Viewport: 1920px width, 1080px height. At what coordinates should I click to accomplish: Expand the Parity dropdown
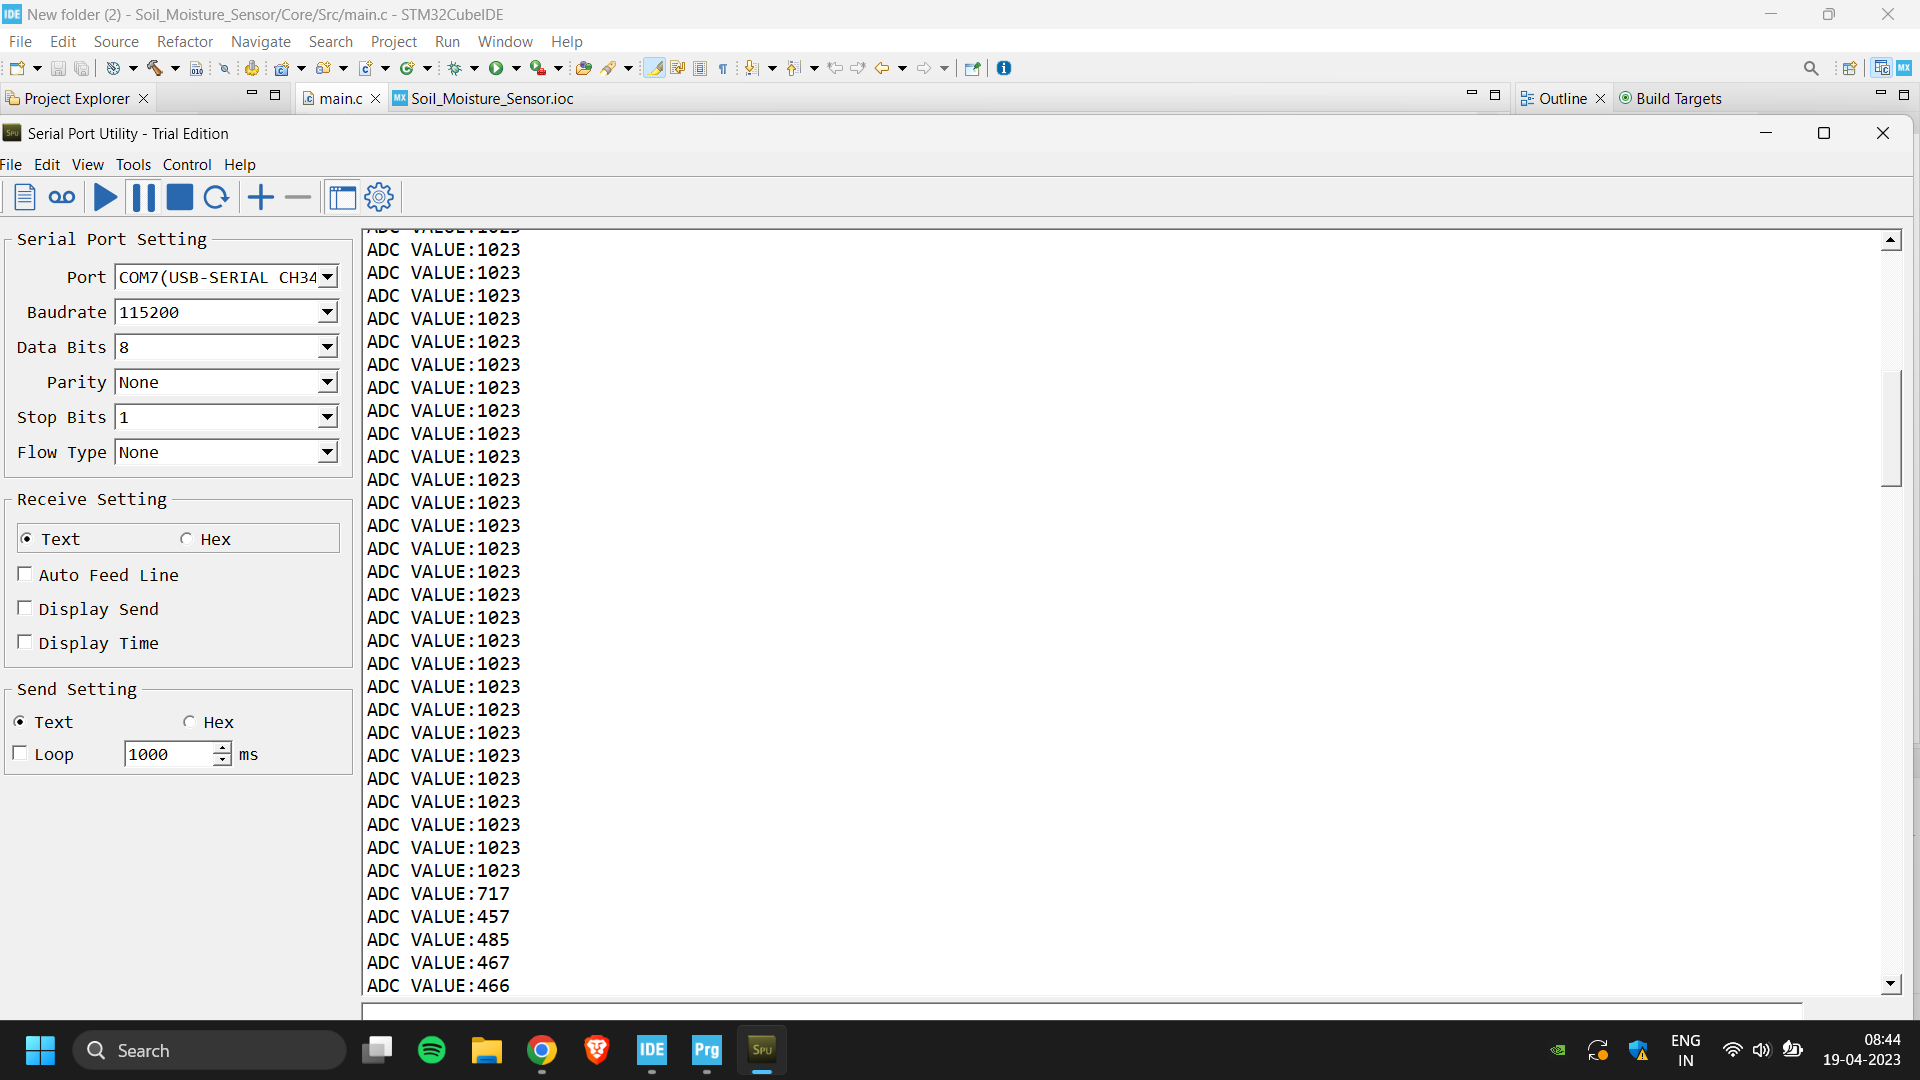click(x=327, y=382)
